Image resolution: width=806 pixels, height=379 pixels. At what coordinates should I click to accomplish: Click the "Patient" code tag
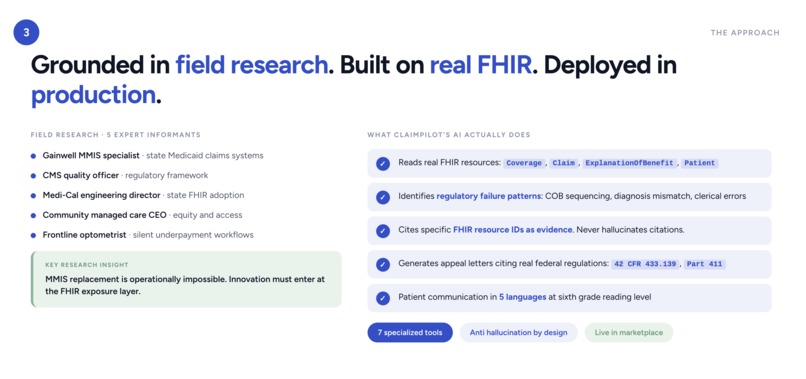coord(699,163)
